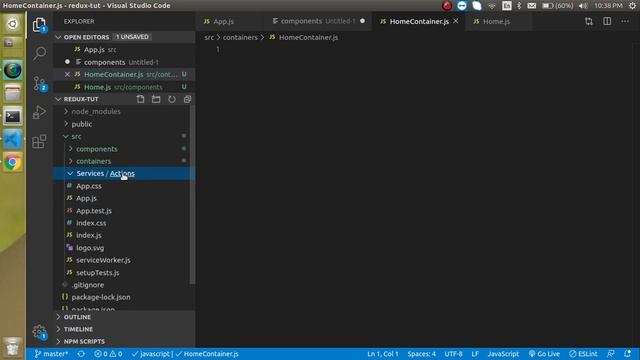This screenshot has width=640, height=360.
Task: Change Spaces: 4 indentation setting
Action: 421,354
